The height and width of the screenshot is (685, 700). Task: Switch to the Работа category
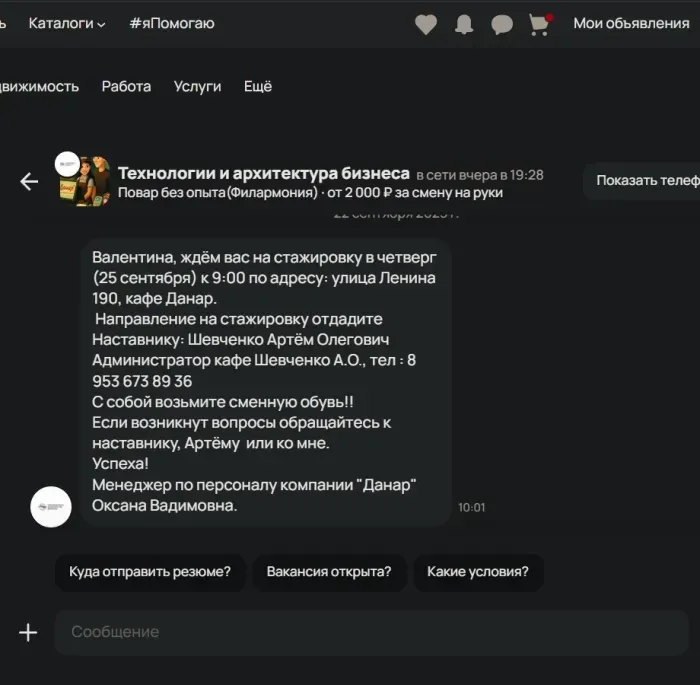pyautogui.click(x=126, y=86)
